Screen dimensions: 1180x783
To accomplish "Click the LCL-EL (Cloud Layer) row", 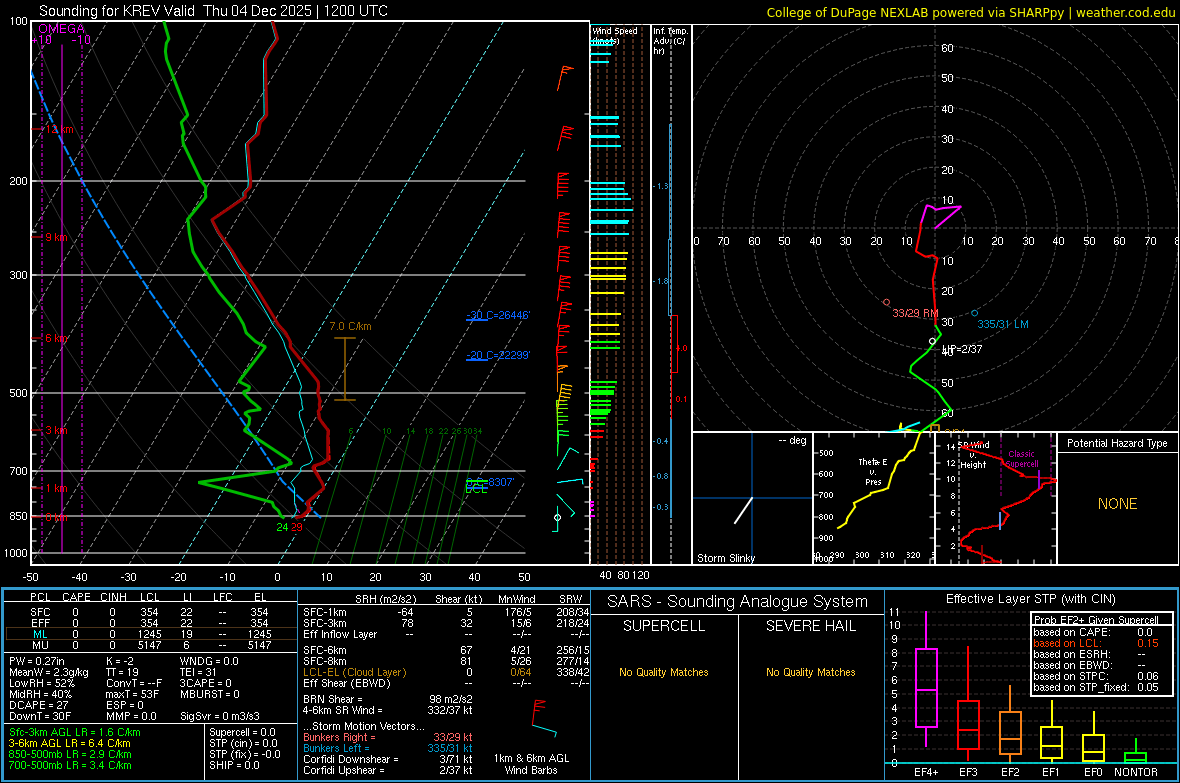I will point(446,672).
